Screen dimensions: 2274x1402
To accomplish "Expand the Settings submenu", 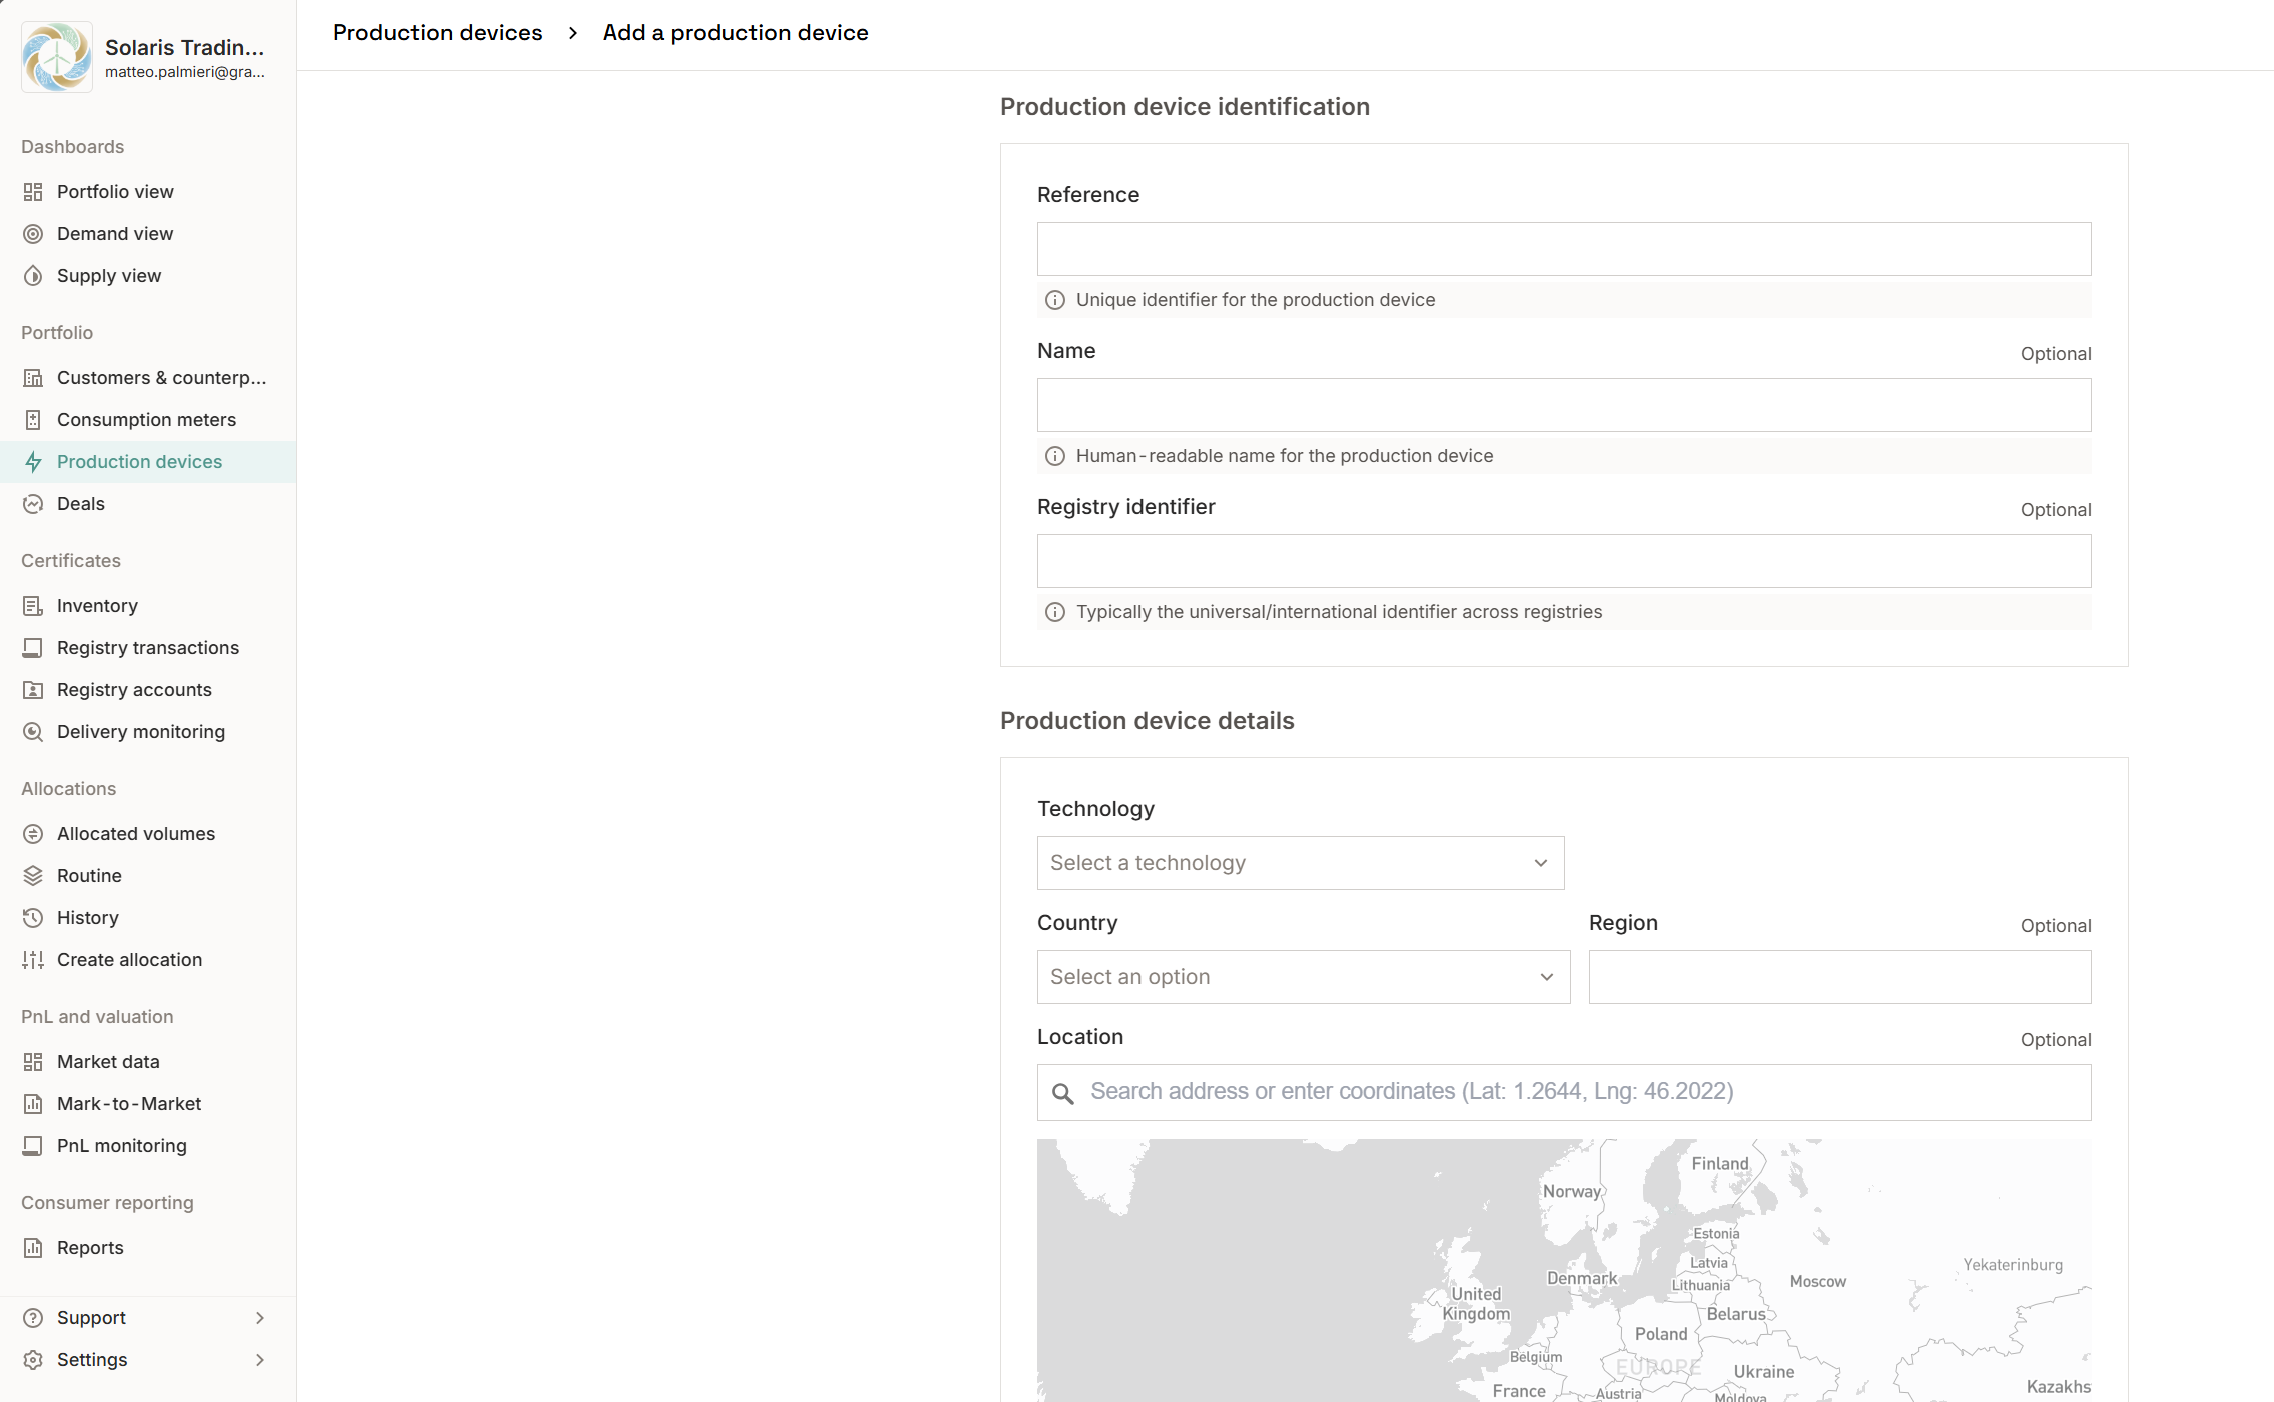I will tap(259, 1360).
